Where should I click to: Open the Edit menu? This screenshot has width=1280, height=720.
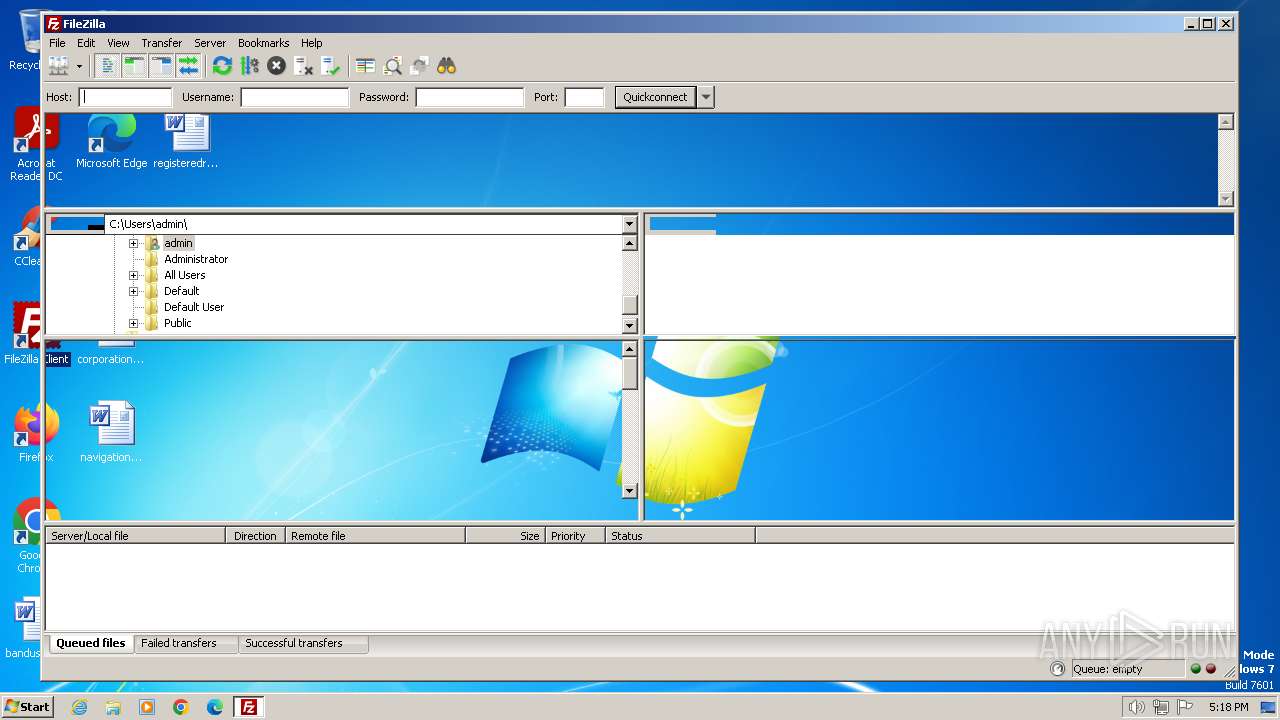86,43
